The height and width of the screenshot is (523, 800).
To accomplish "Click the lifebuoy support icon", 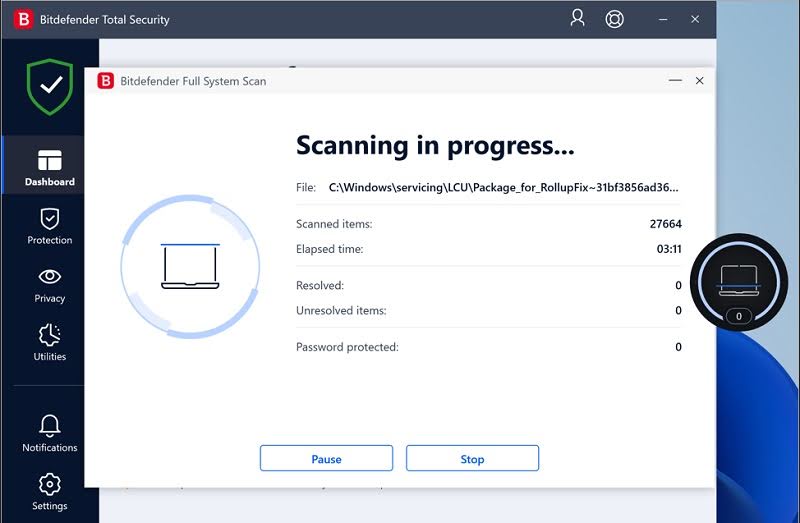I will [x=615, y=19].
